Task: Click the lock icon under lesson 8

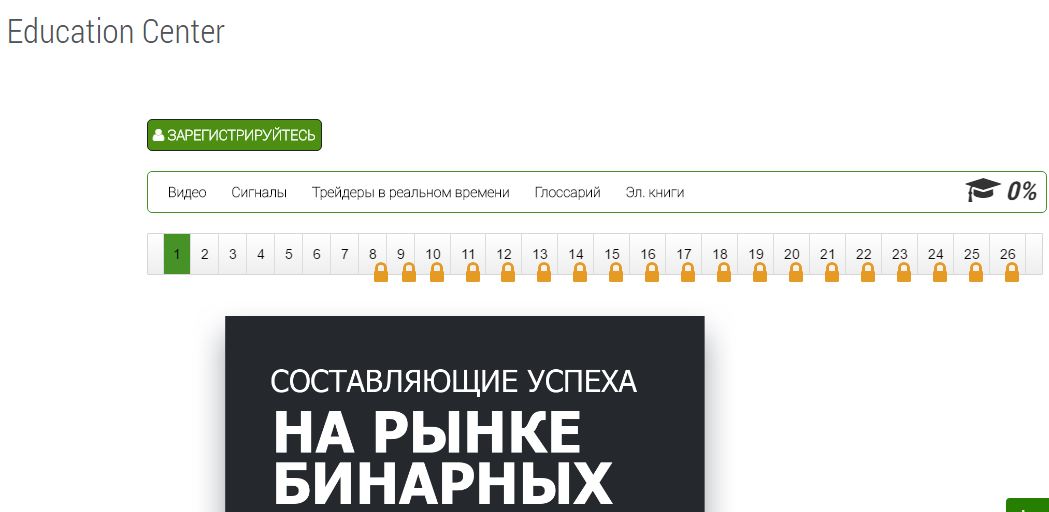Action: coord(381,272)
